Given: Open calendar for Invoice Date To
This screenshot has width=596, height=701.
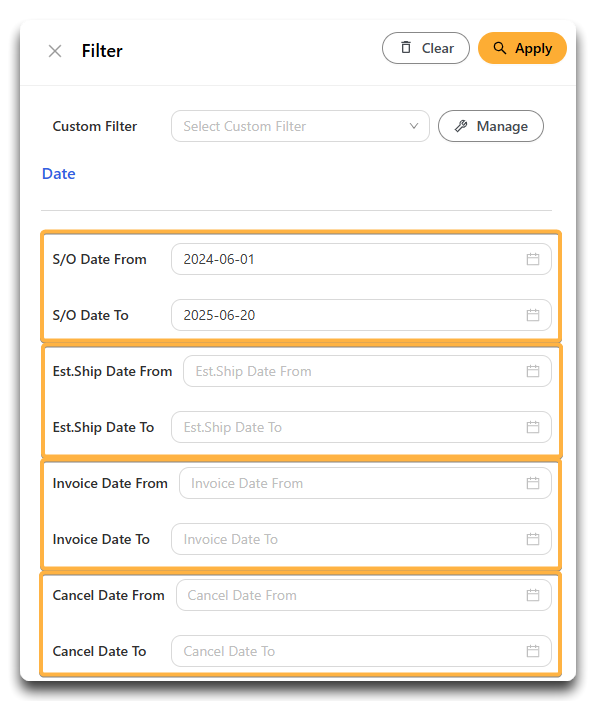Looking at the screenshot, I should point(533,539).
